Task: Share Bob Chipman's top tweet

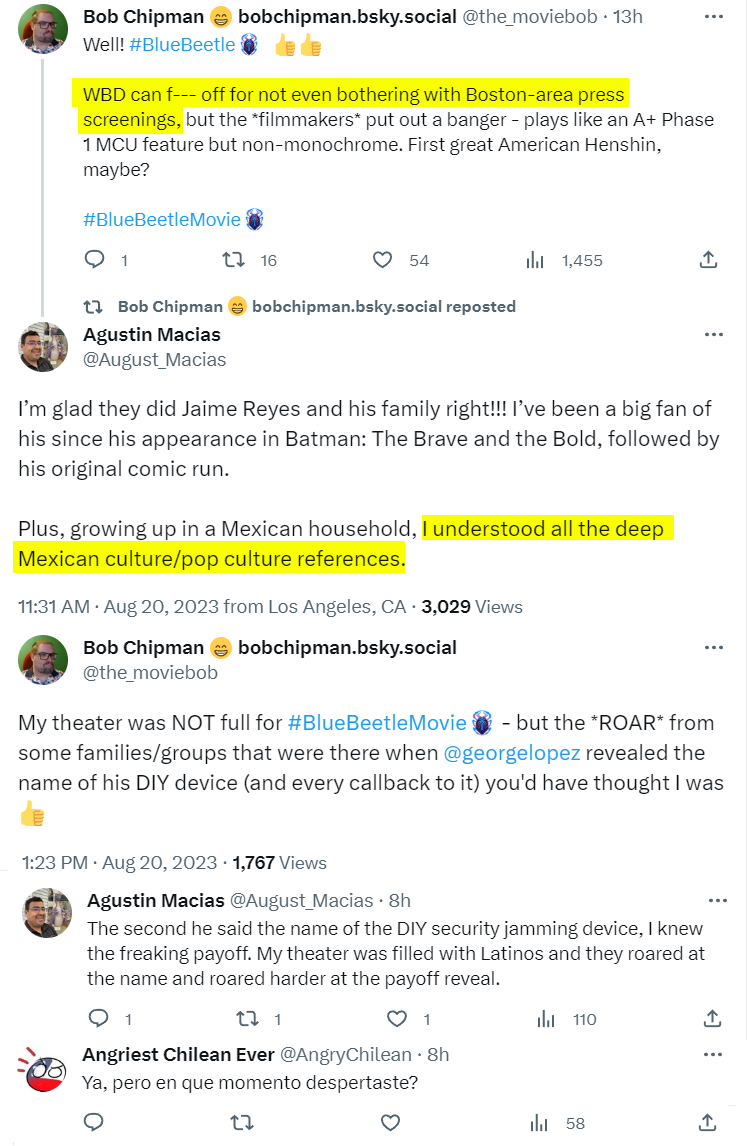Action: (708, 259)
